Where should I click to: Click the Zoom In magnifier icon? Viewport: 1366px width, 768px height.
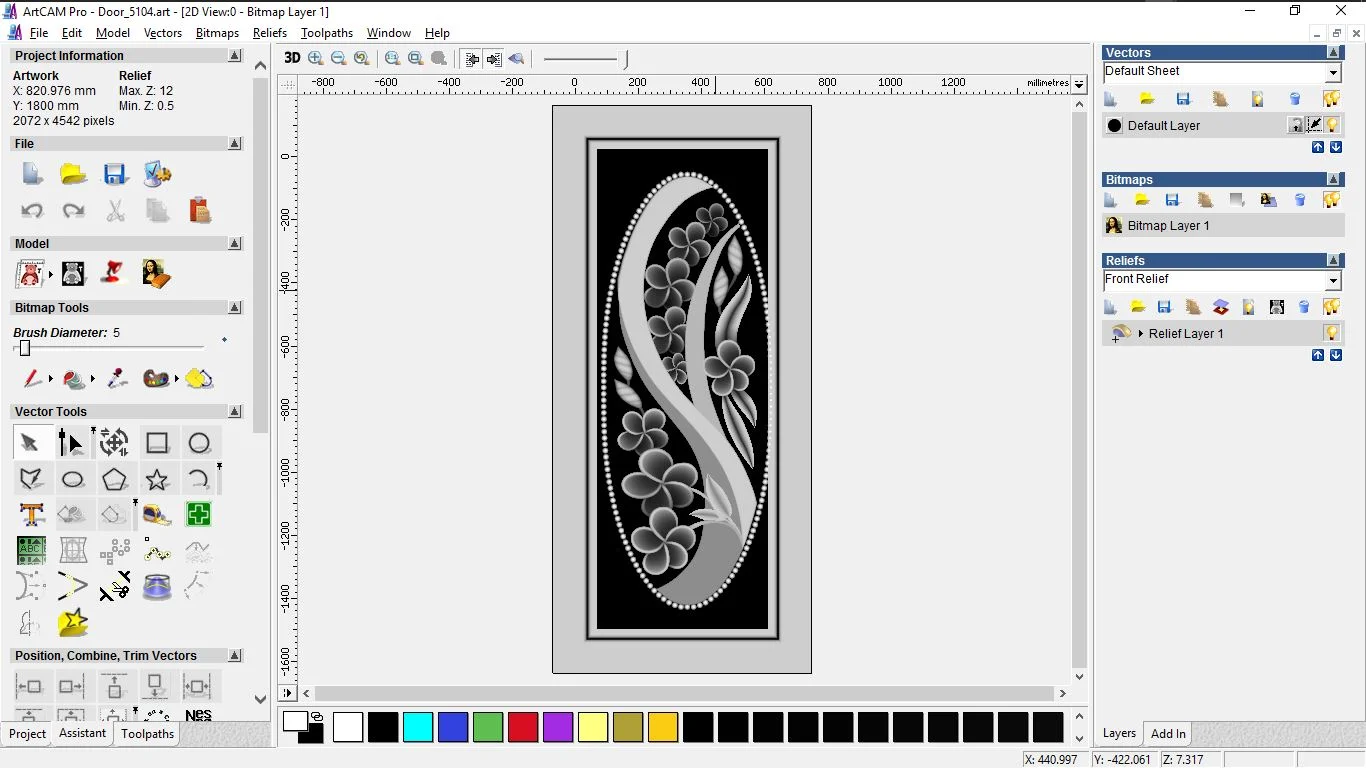[316, 59]
